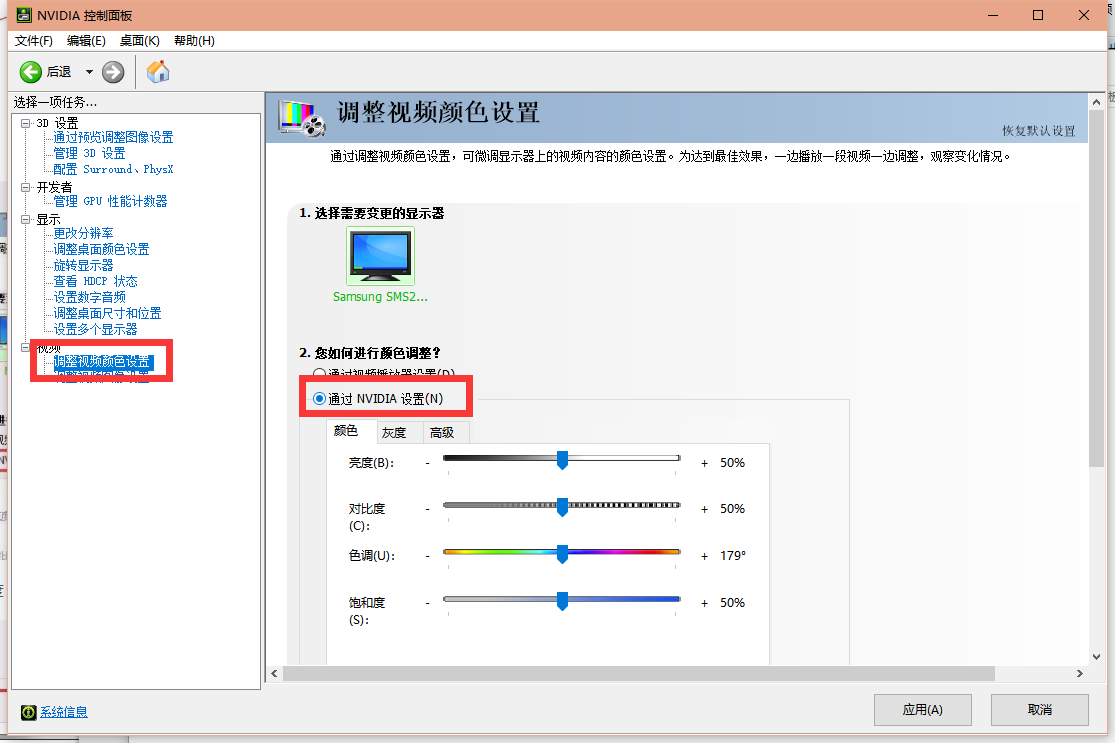Select the 通过 NVIDIA 设置 radio button
The height and width of the screenshot is (743, 1115).
[320, 399]
